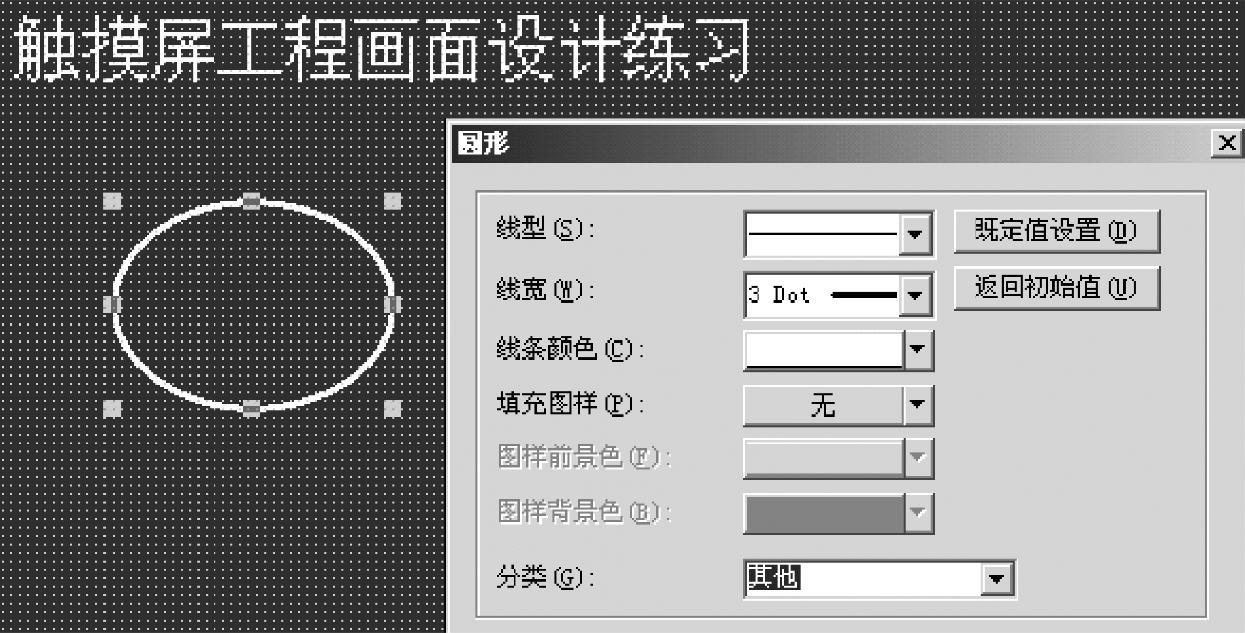Click the 线型 line style preview box

click(824, 236)
